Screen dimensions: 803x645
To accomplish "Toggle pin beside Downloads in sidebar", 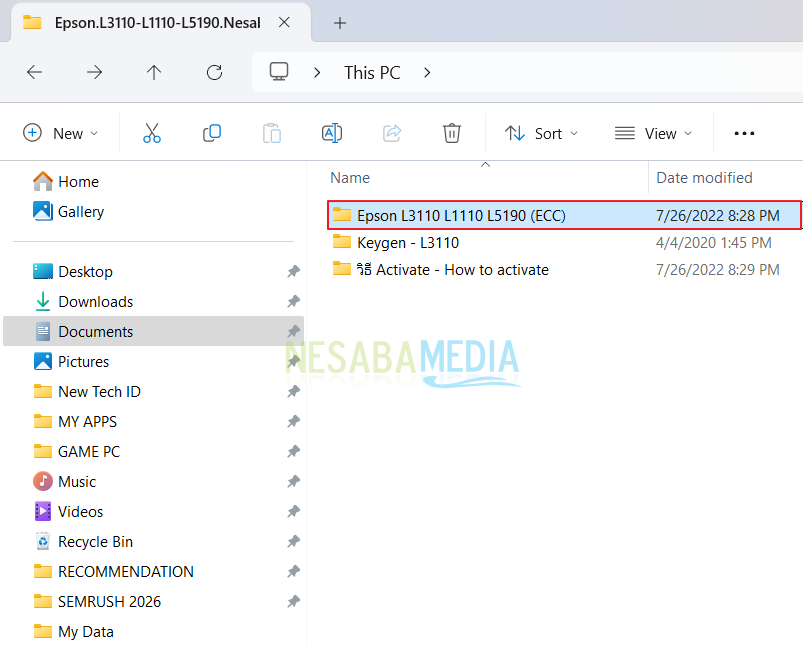I will click(x=293, y=302).
